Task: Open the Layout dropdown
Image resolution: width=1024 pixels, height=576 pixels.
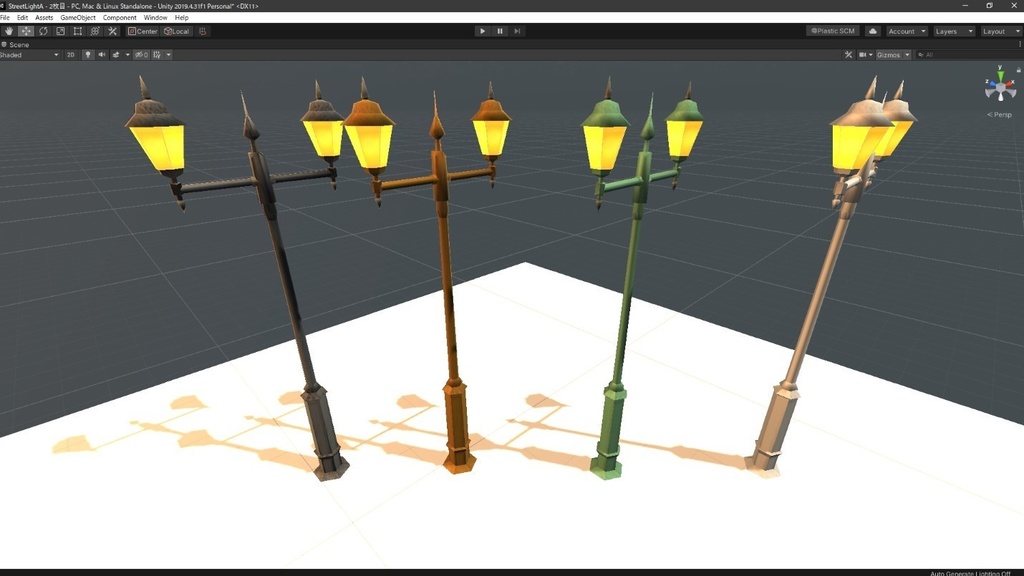Action: point(1000,31)
